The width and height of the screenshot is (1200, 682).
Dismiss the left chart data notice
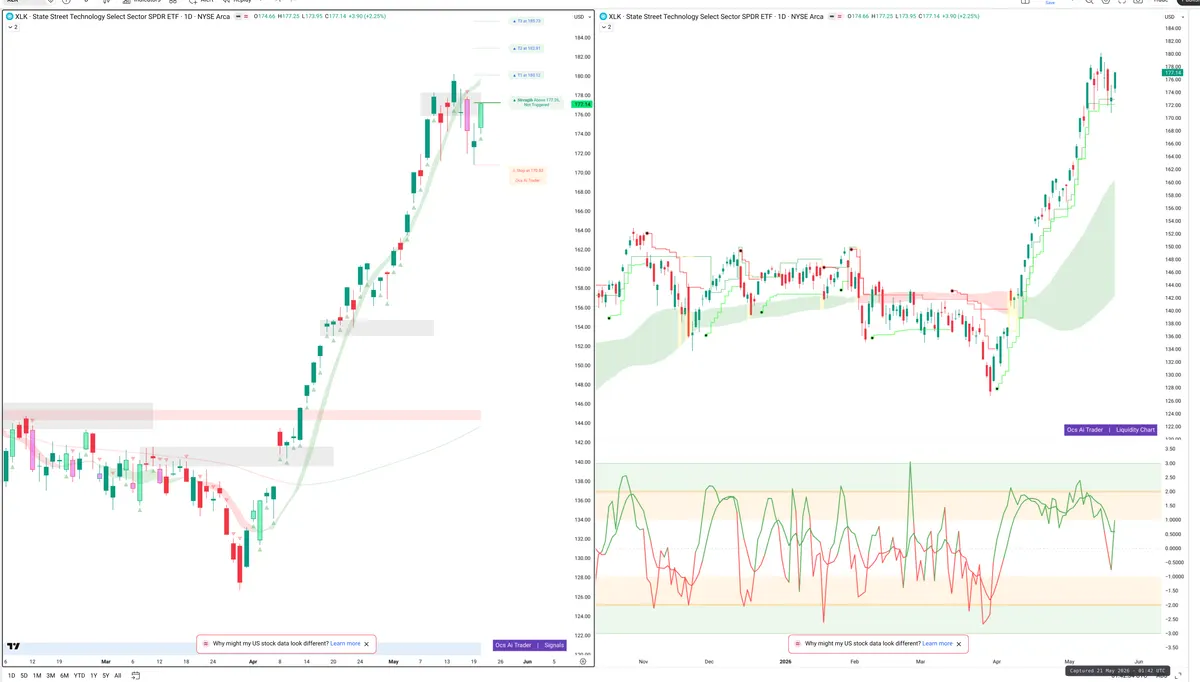pyautogui.click(x=367, y=644)
